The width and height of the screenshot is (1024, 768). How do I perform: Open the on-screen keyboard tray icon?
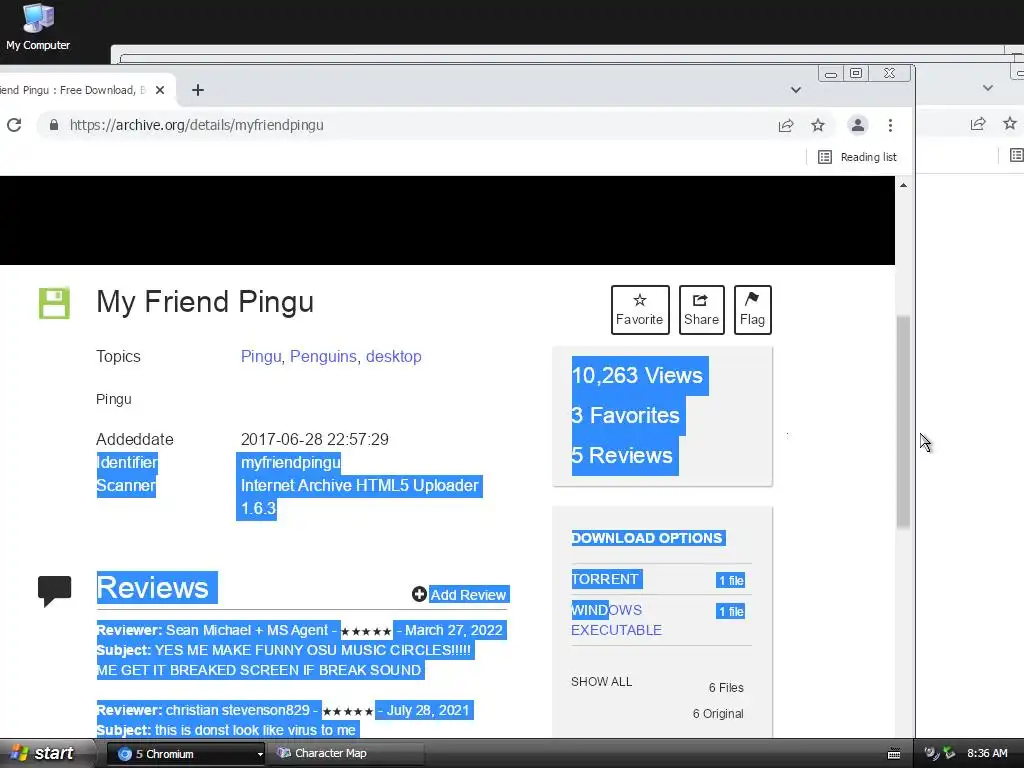(893, 754)
